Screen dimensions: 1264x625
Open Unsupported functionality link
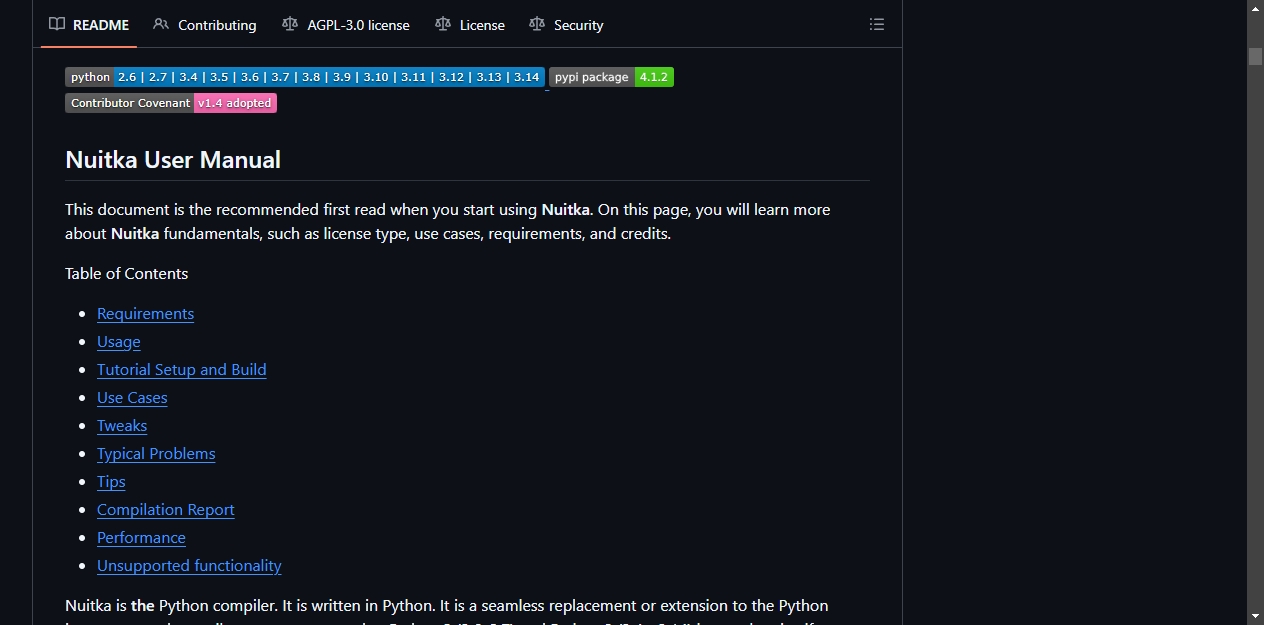pos(189,566)
